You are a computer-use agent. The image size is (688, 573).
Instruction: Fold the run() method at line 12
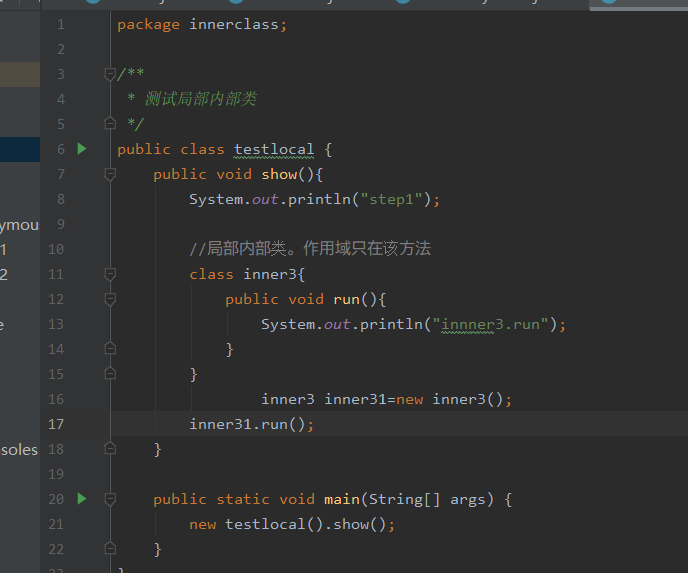point(110,300)
